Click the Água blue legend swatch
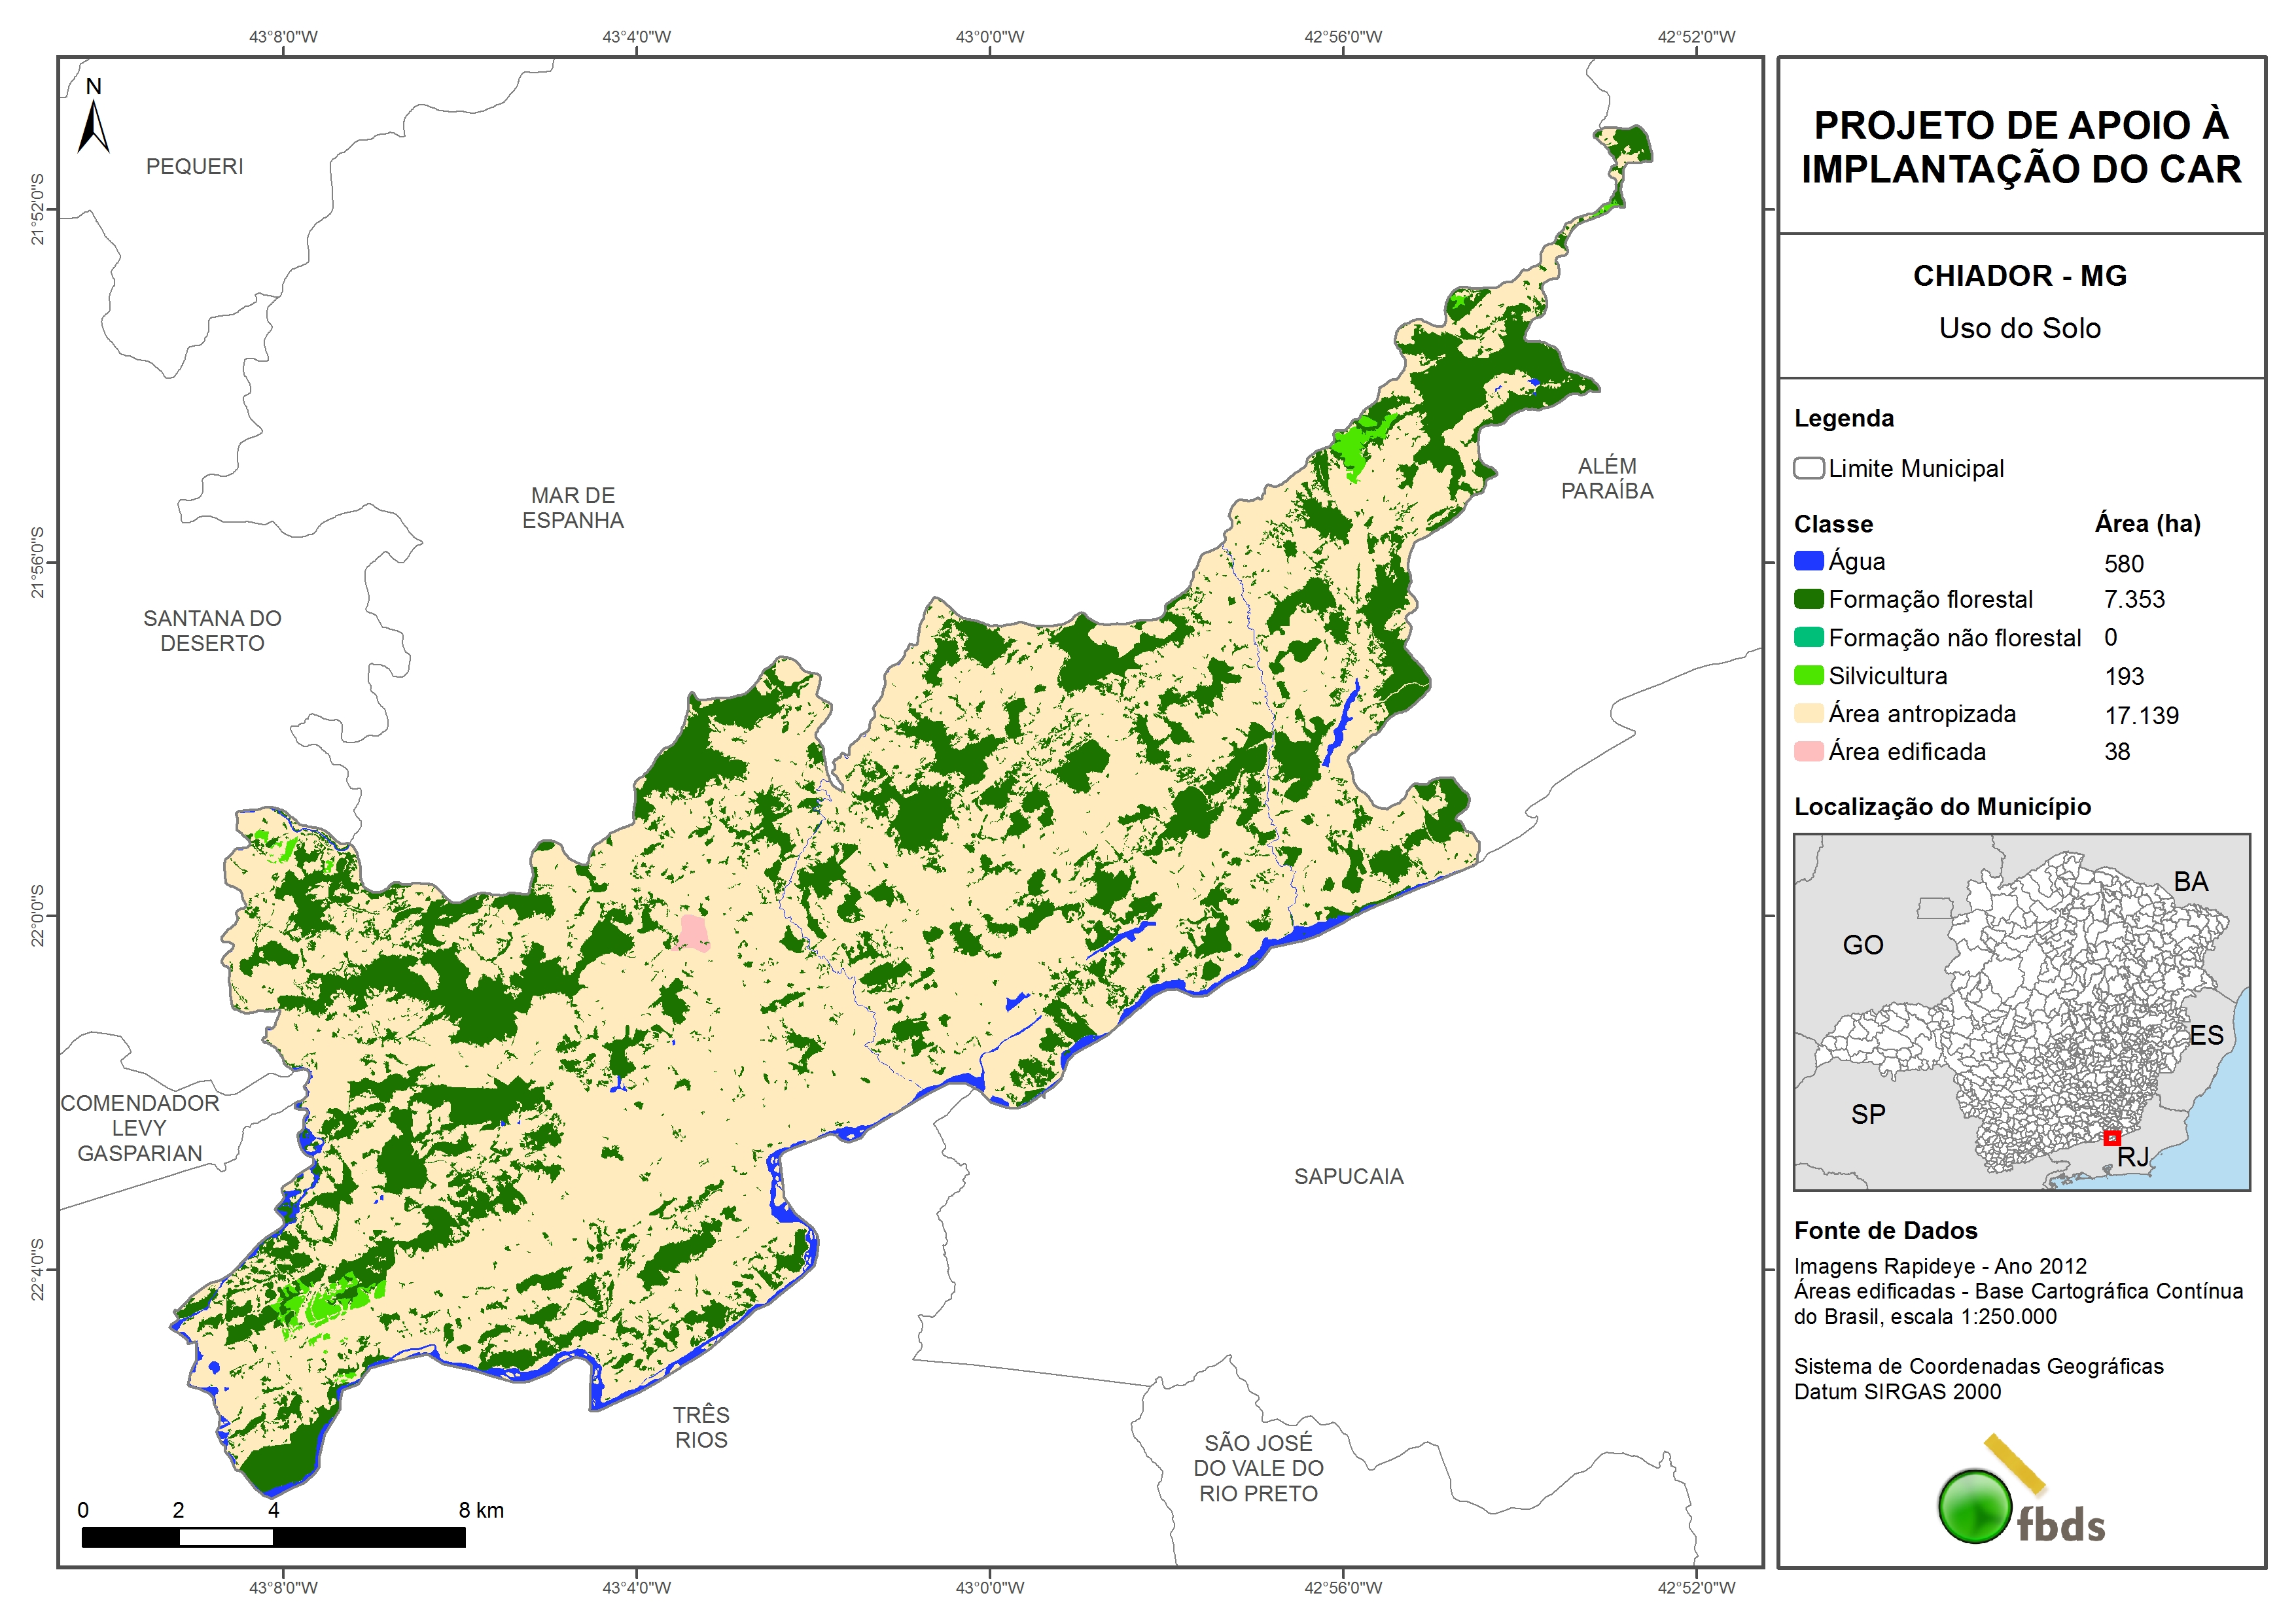Viewport: 2296px width, 1623px height. pyautogui.click(x=1808, y=561)
